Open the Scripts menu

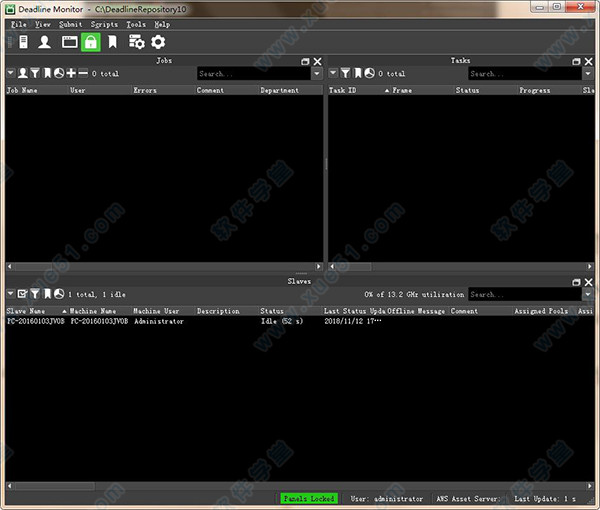point(104,24)
